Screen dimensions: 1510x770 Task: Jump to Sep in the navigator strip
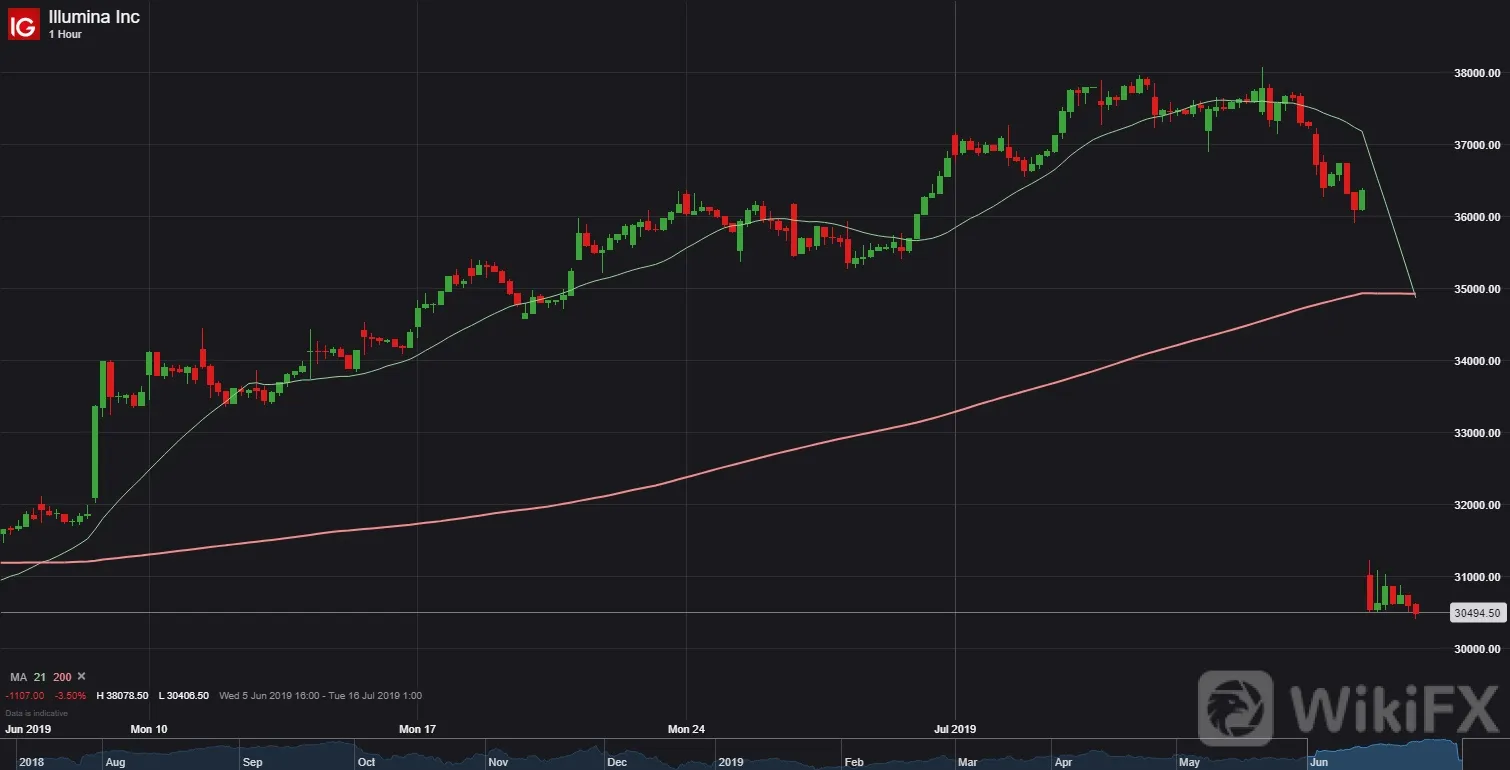(252, 762)
